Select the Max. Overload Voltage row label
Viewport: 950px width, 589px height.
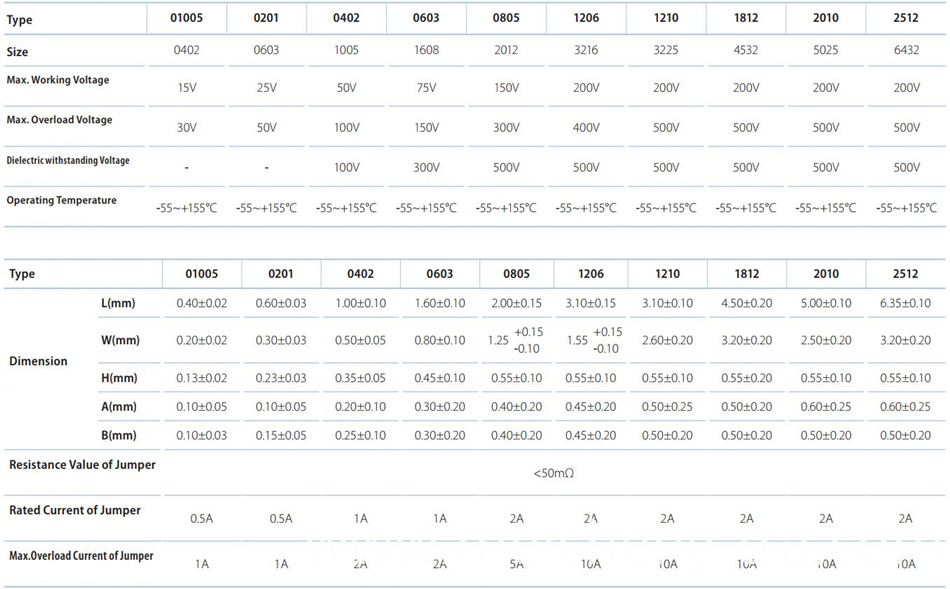click(59, 120)
